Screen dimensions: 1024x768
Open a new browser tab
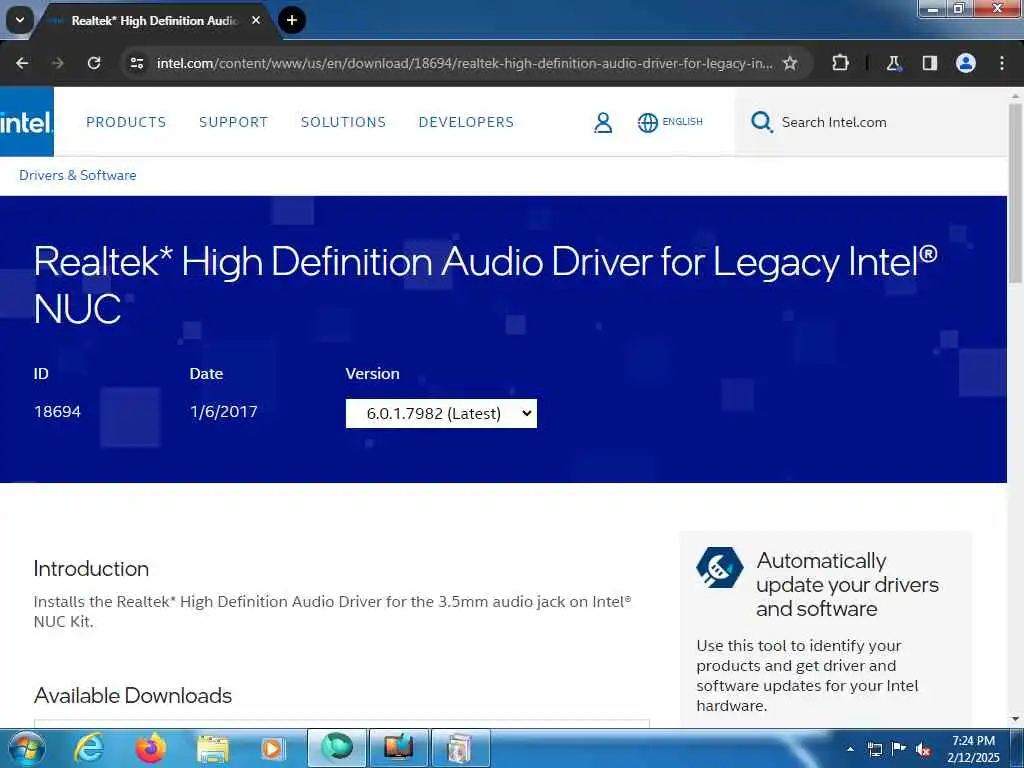pos(292,20)
